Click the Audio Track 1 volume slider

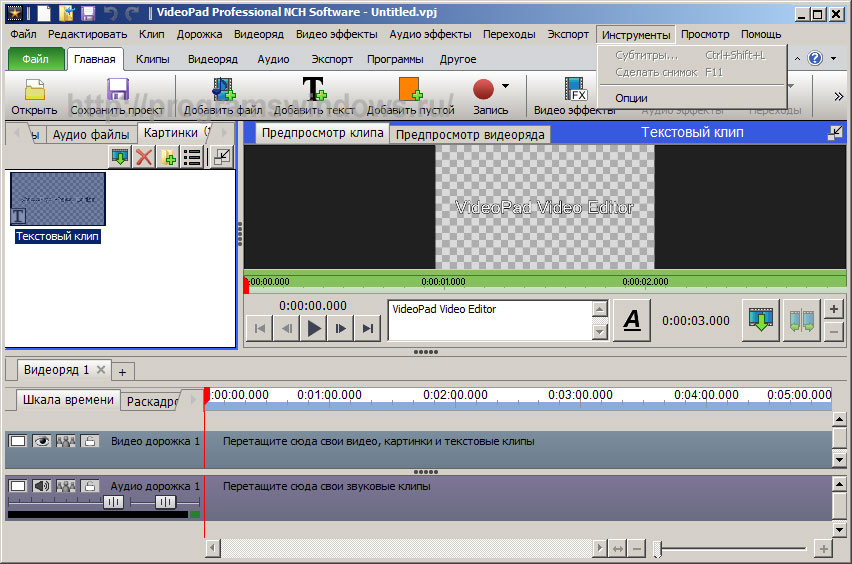(x=113, y=502)
